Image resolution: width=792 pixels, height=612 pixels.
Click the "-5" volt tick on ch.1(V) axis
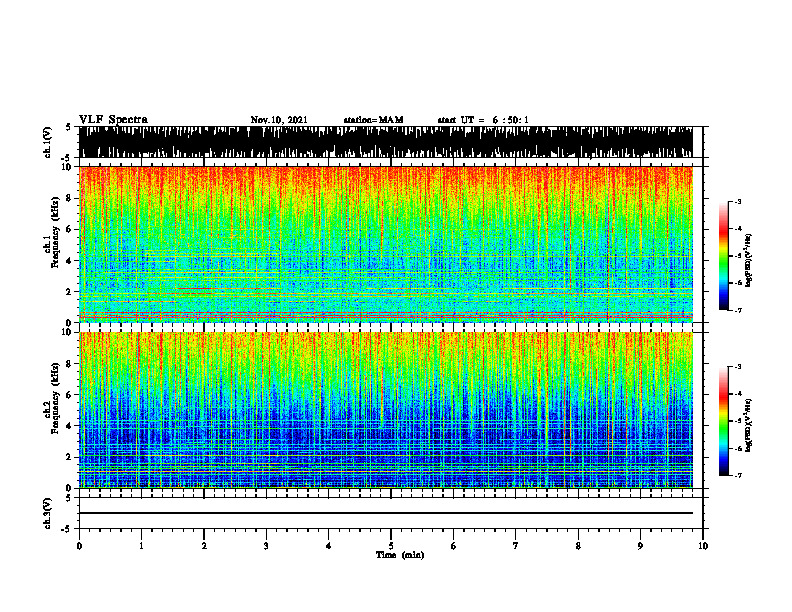67,158
